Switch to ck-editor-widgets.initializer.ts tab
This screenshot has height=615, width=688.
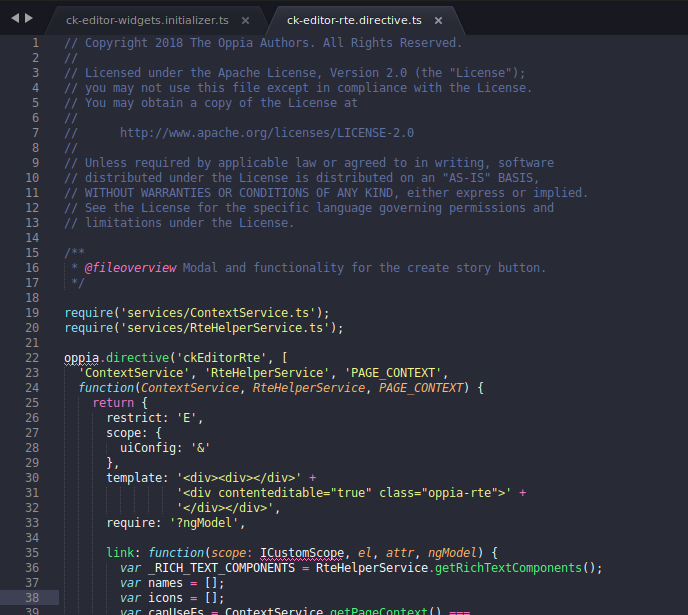pos(147,20)
